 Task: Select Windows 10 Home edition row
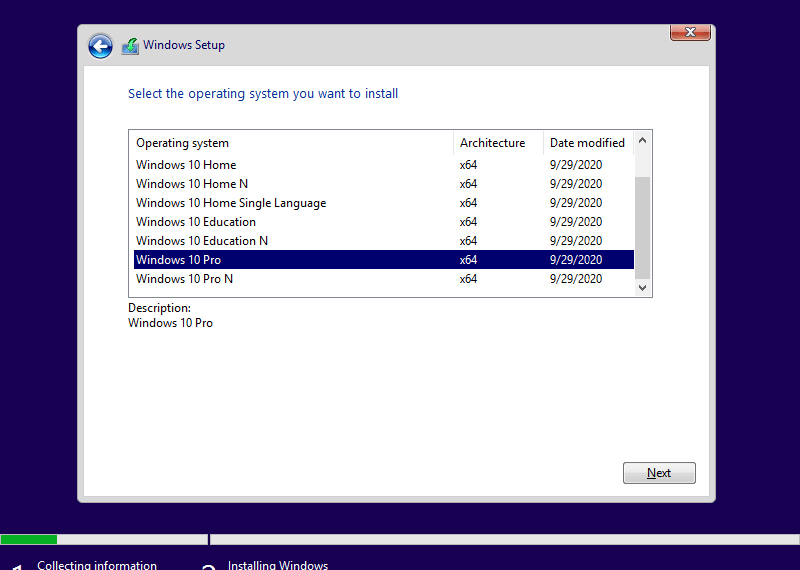384,165
